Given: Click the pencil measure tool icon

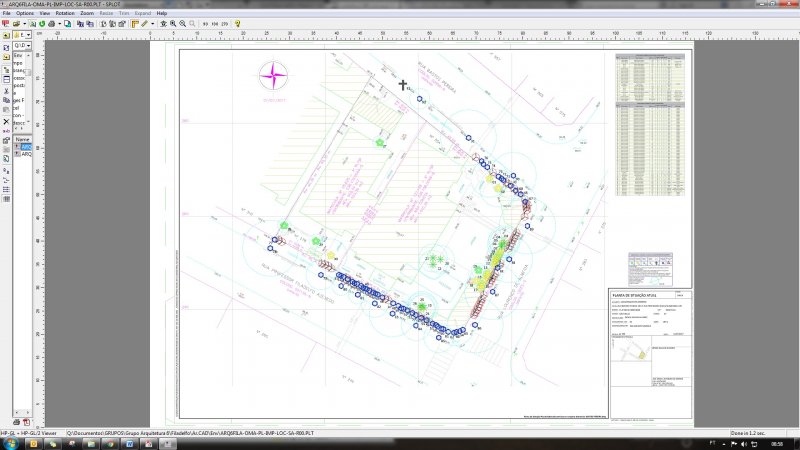Looking at the screenshot, I should pos(144,22).
